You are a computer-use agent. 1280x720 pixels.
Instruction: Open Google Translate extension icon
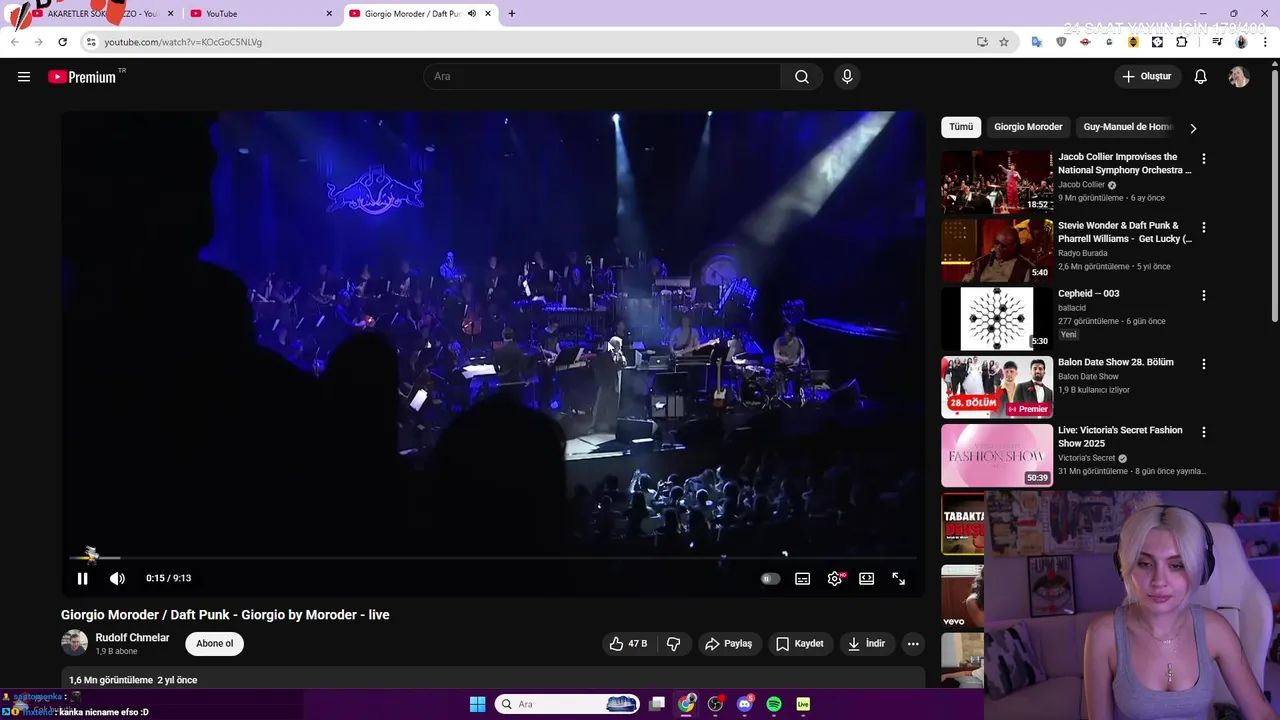point(1037,42)
